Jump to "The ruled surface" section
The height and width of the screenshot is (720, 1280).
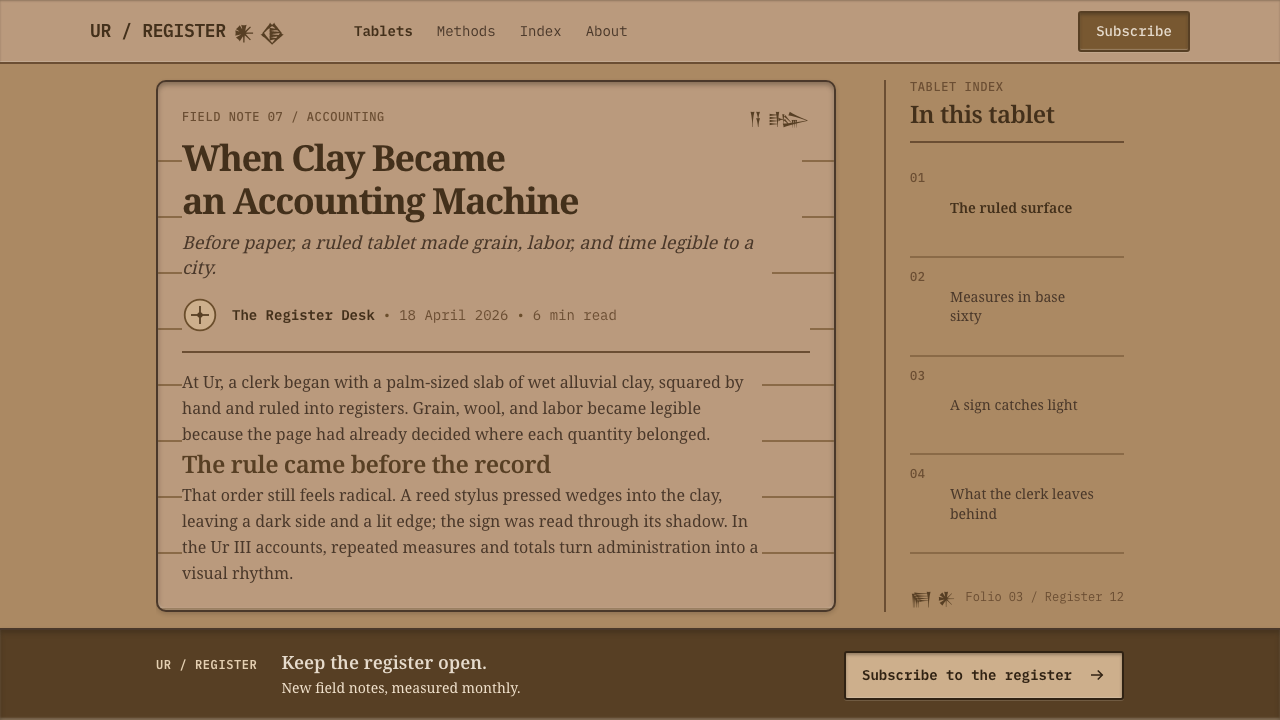point(1011,208)
